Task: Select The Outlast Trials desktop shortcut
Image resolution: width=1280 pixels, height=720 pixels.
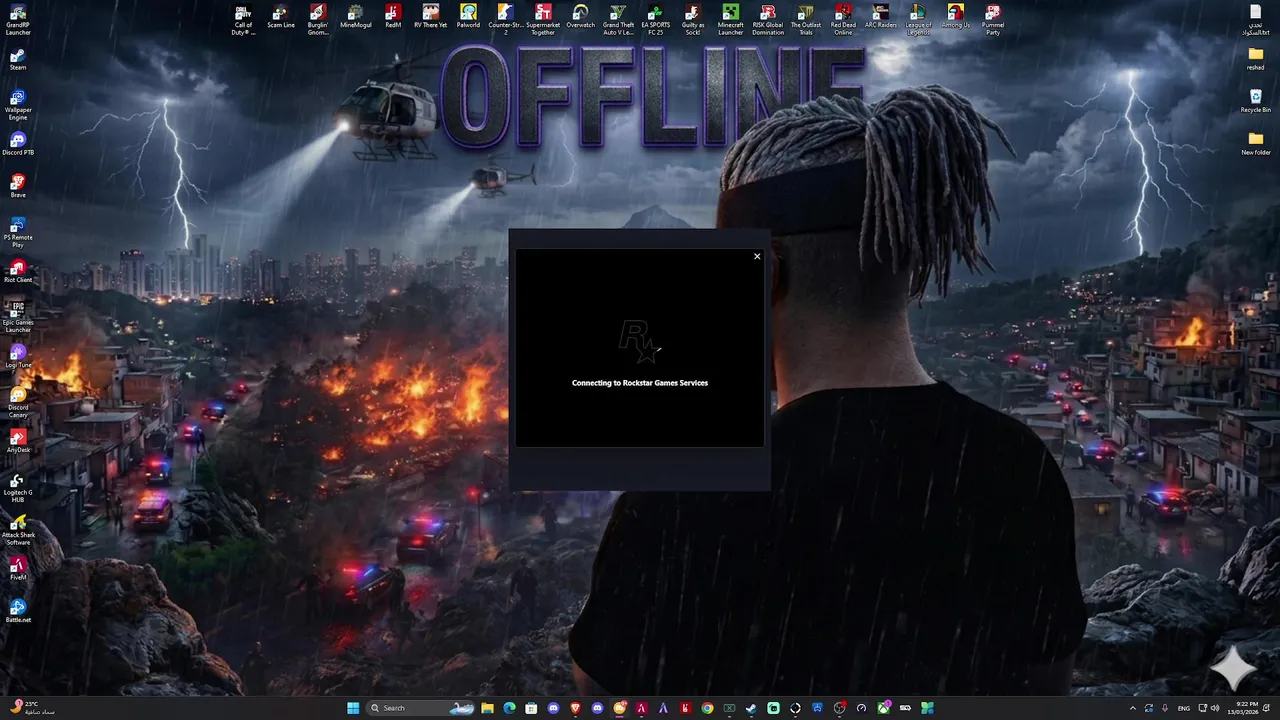Action: pos(806,20)
